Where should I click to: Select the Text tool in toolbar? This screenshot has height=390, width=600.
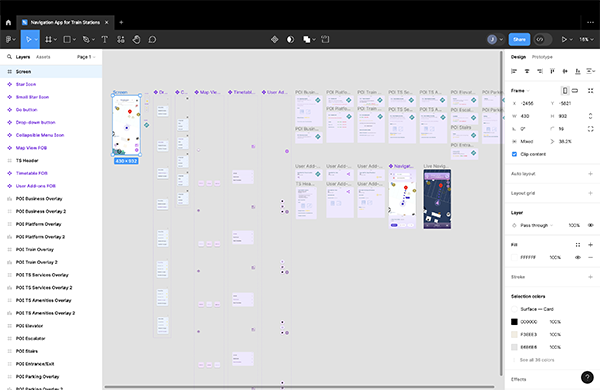tap(104, 39)
